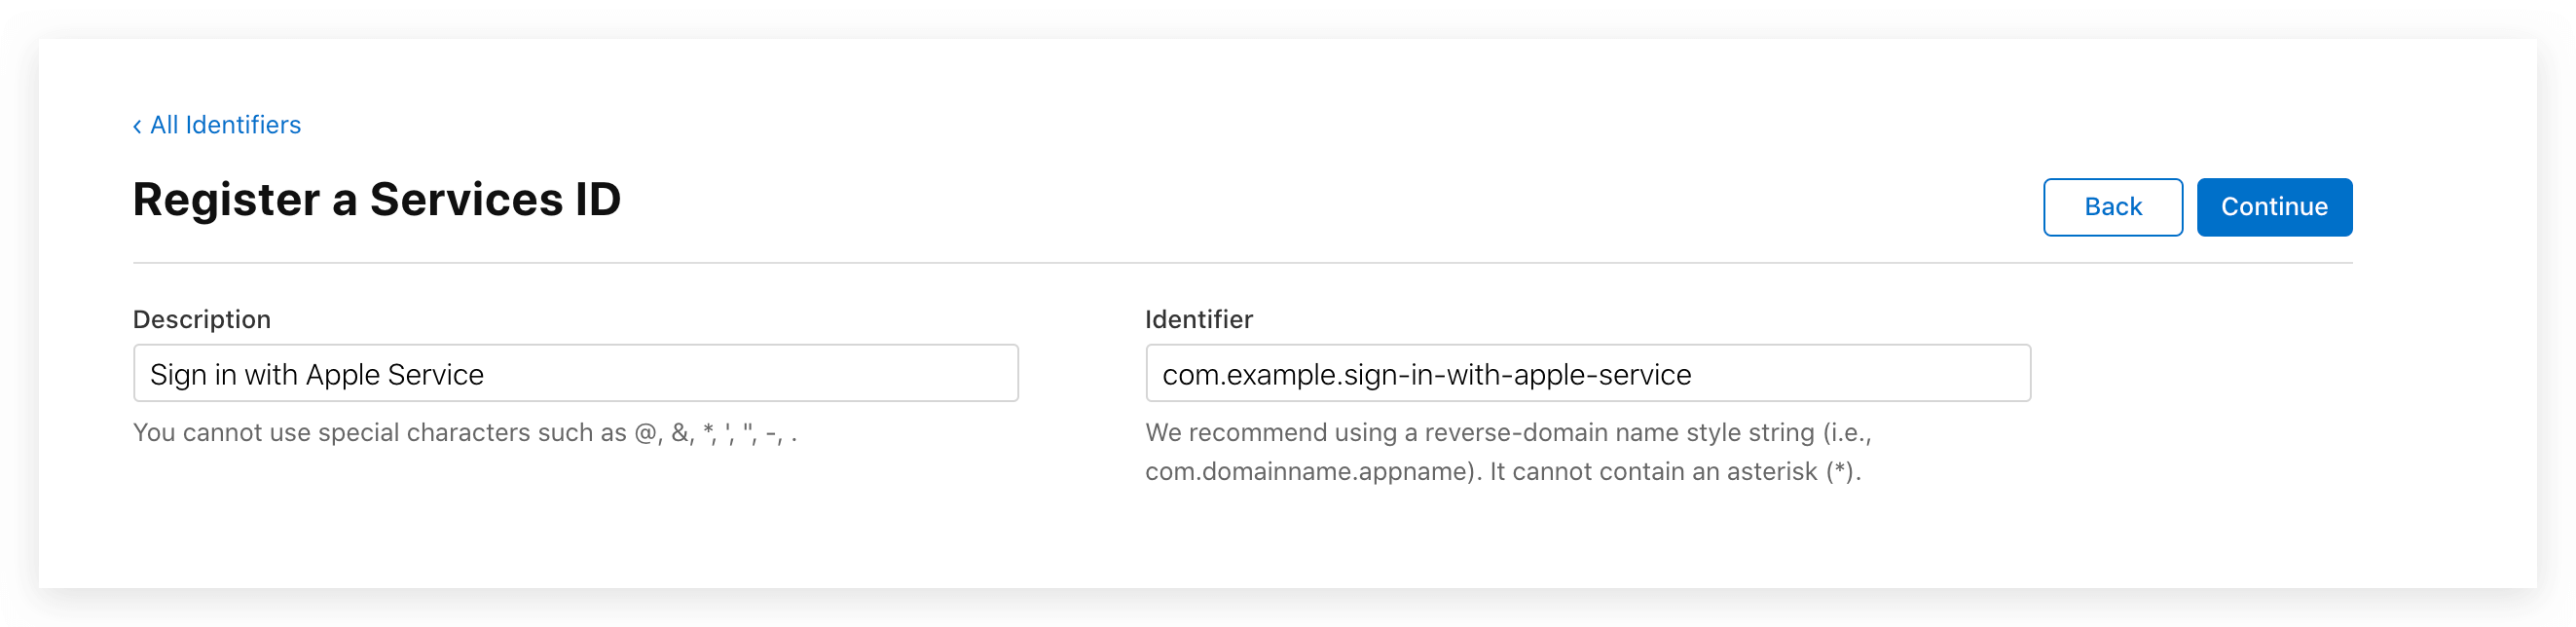The width and height of the screenshot is (2576, 627).
Task: Click the special characters hint under Description
Action: coord(464,433)
